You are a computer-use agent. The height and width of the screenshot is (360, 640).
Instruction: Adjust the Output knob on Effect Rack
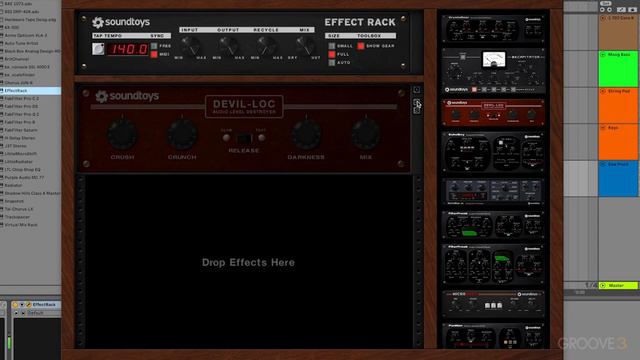click(x=228, y=45)
